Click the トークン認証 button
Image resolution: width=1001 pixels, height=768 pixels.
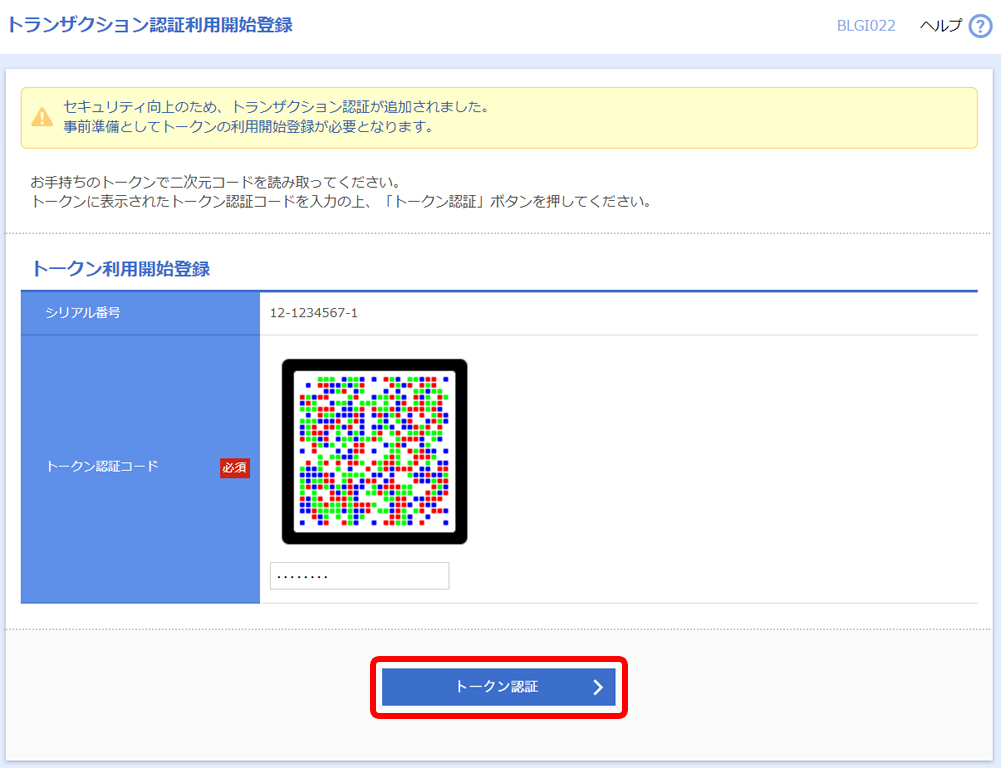click(x=499, y=687)
